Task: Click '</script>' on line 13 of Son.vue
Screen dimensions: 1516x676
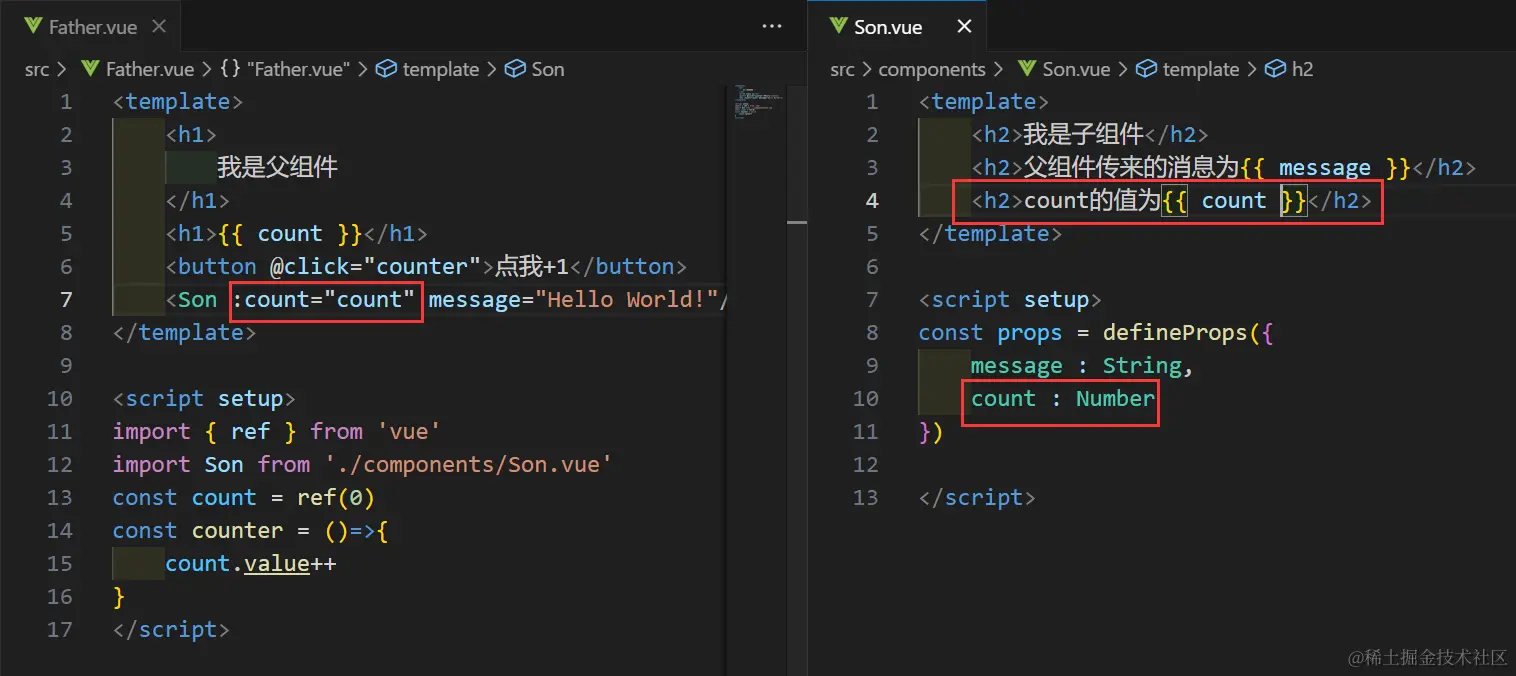Action: [977, 497]
